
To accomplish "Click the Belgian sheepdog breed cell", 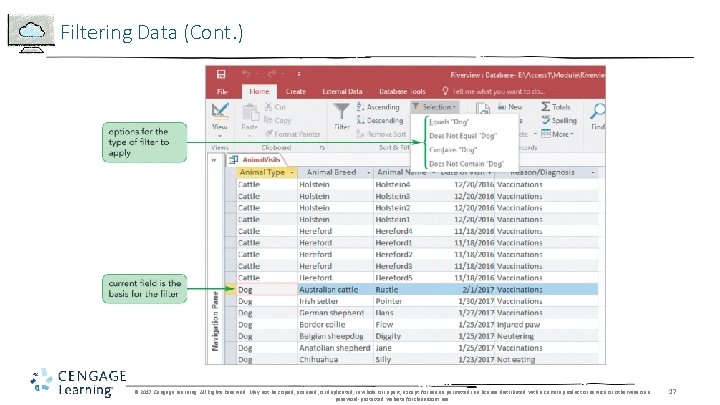I will tap(336, 336).
